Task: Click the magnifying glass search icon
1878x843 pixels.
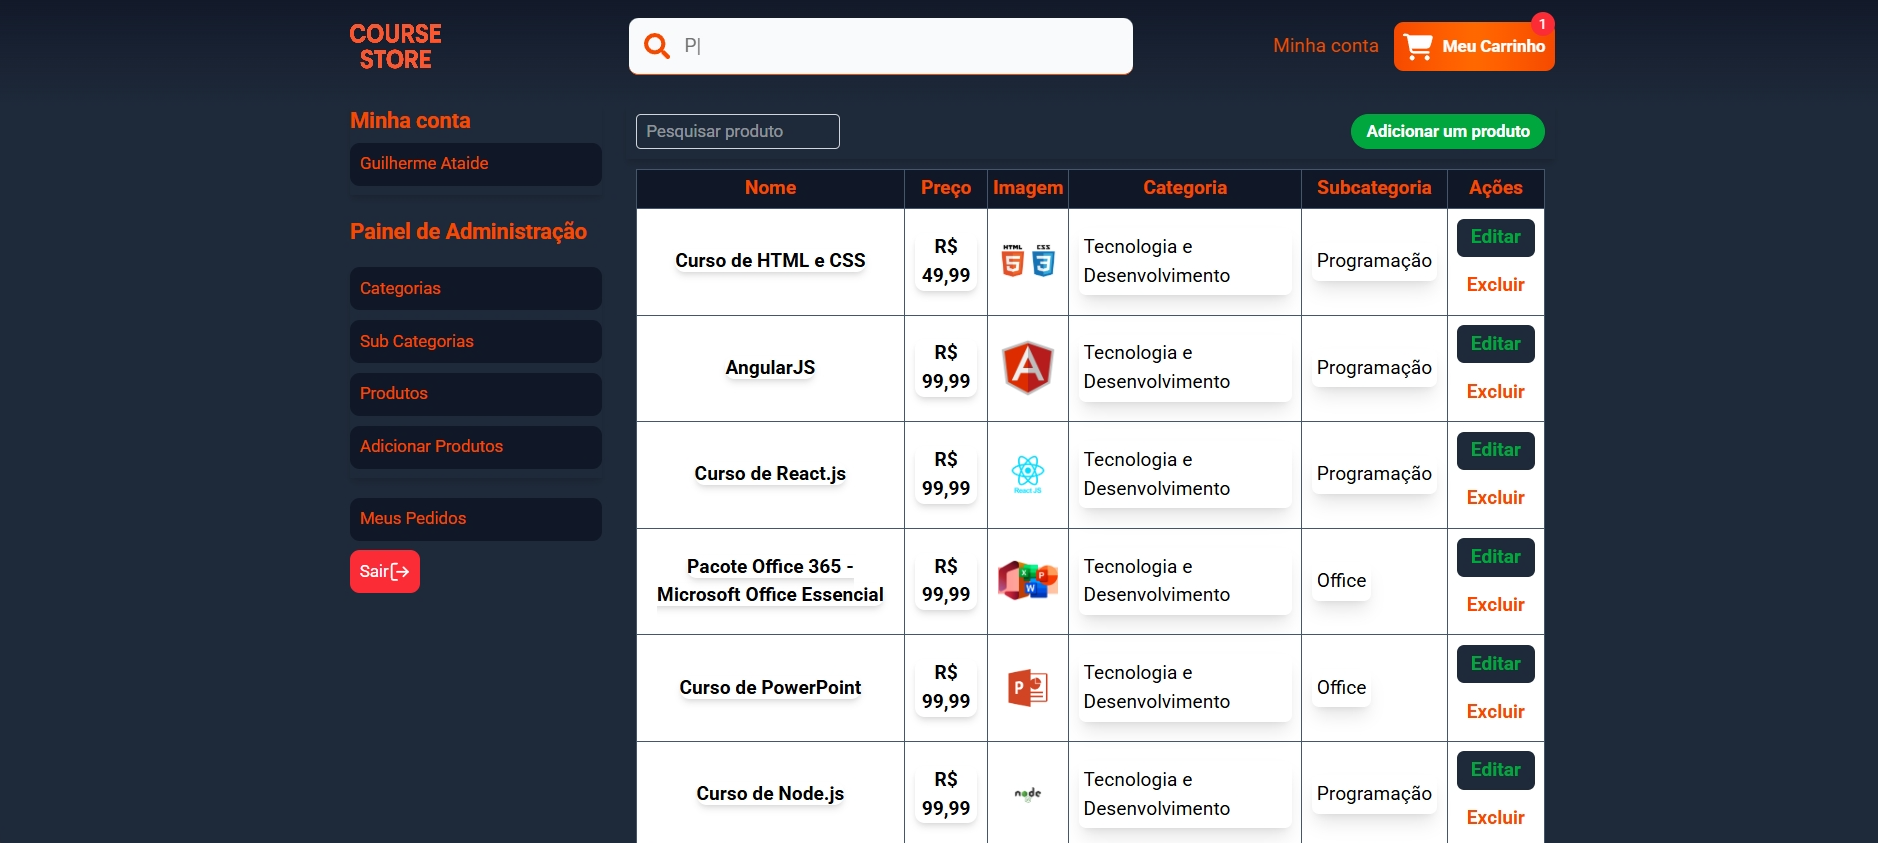Action: (x=656, y=46)
